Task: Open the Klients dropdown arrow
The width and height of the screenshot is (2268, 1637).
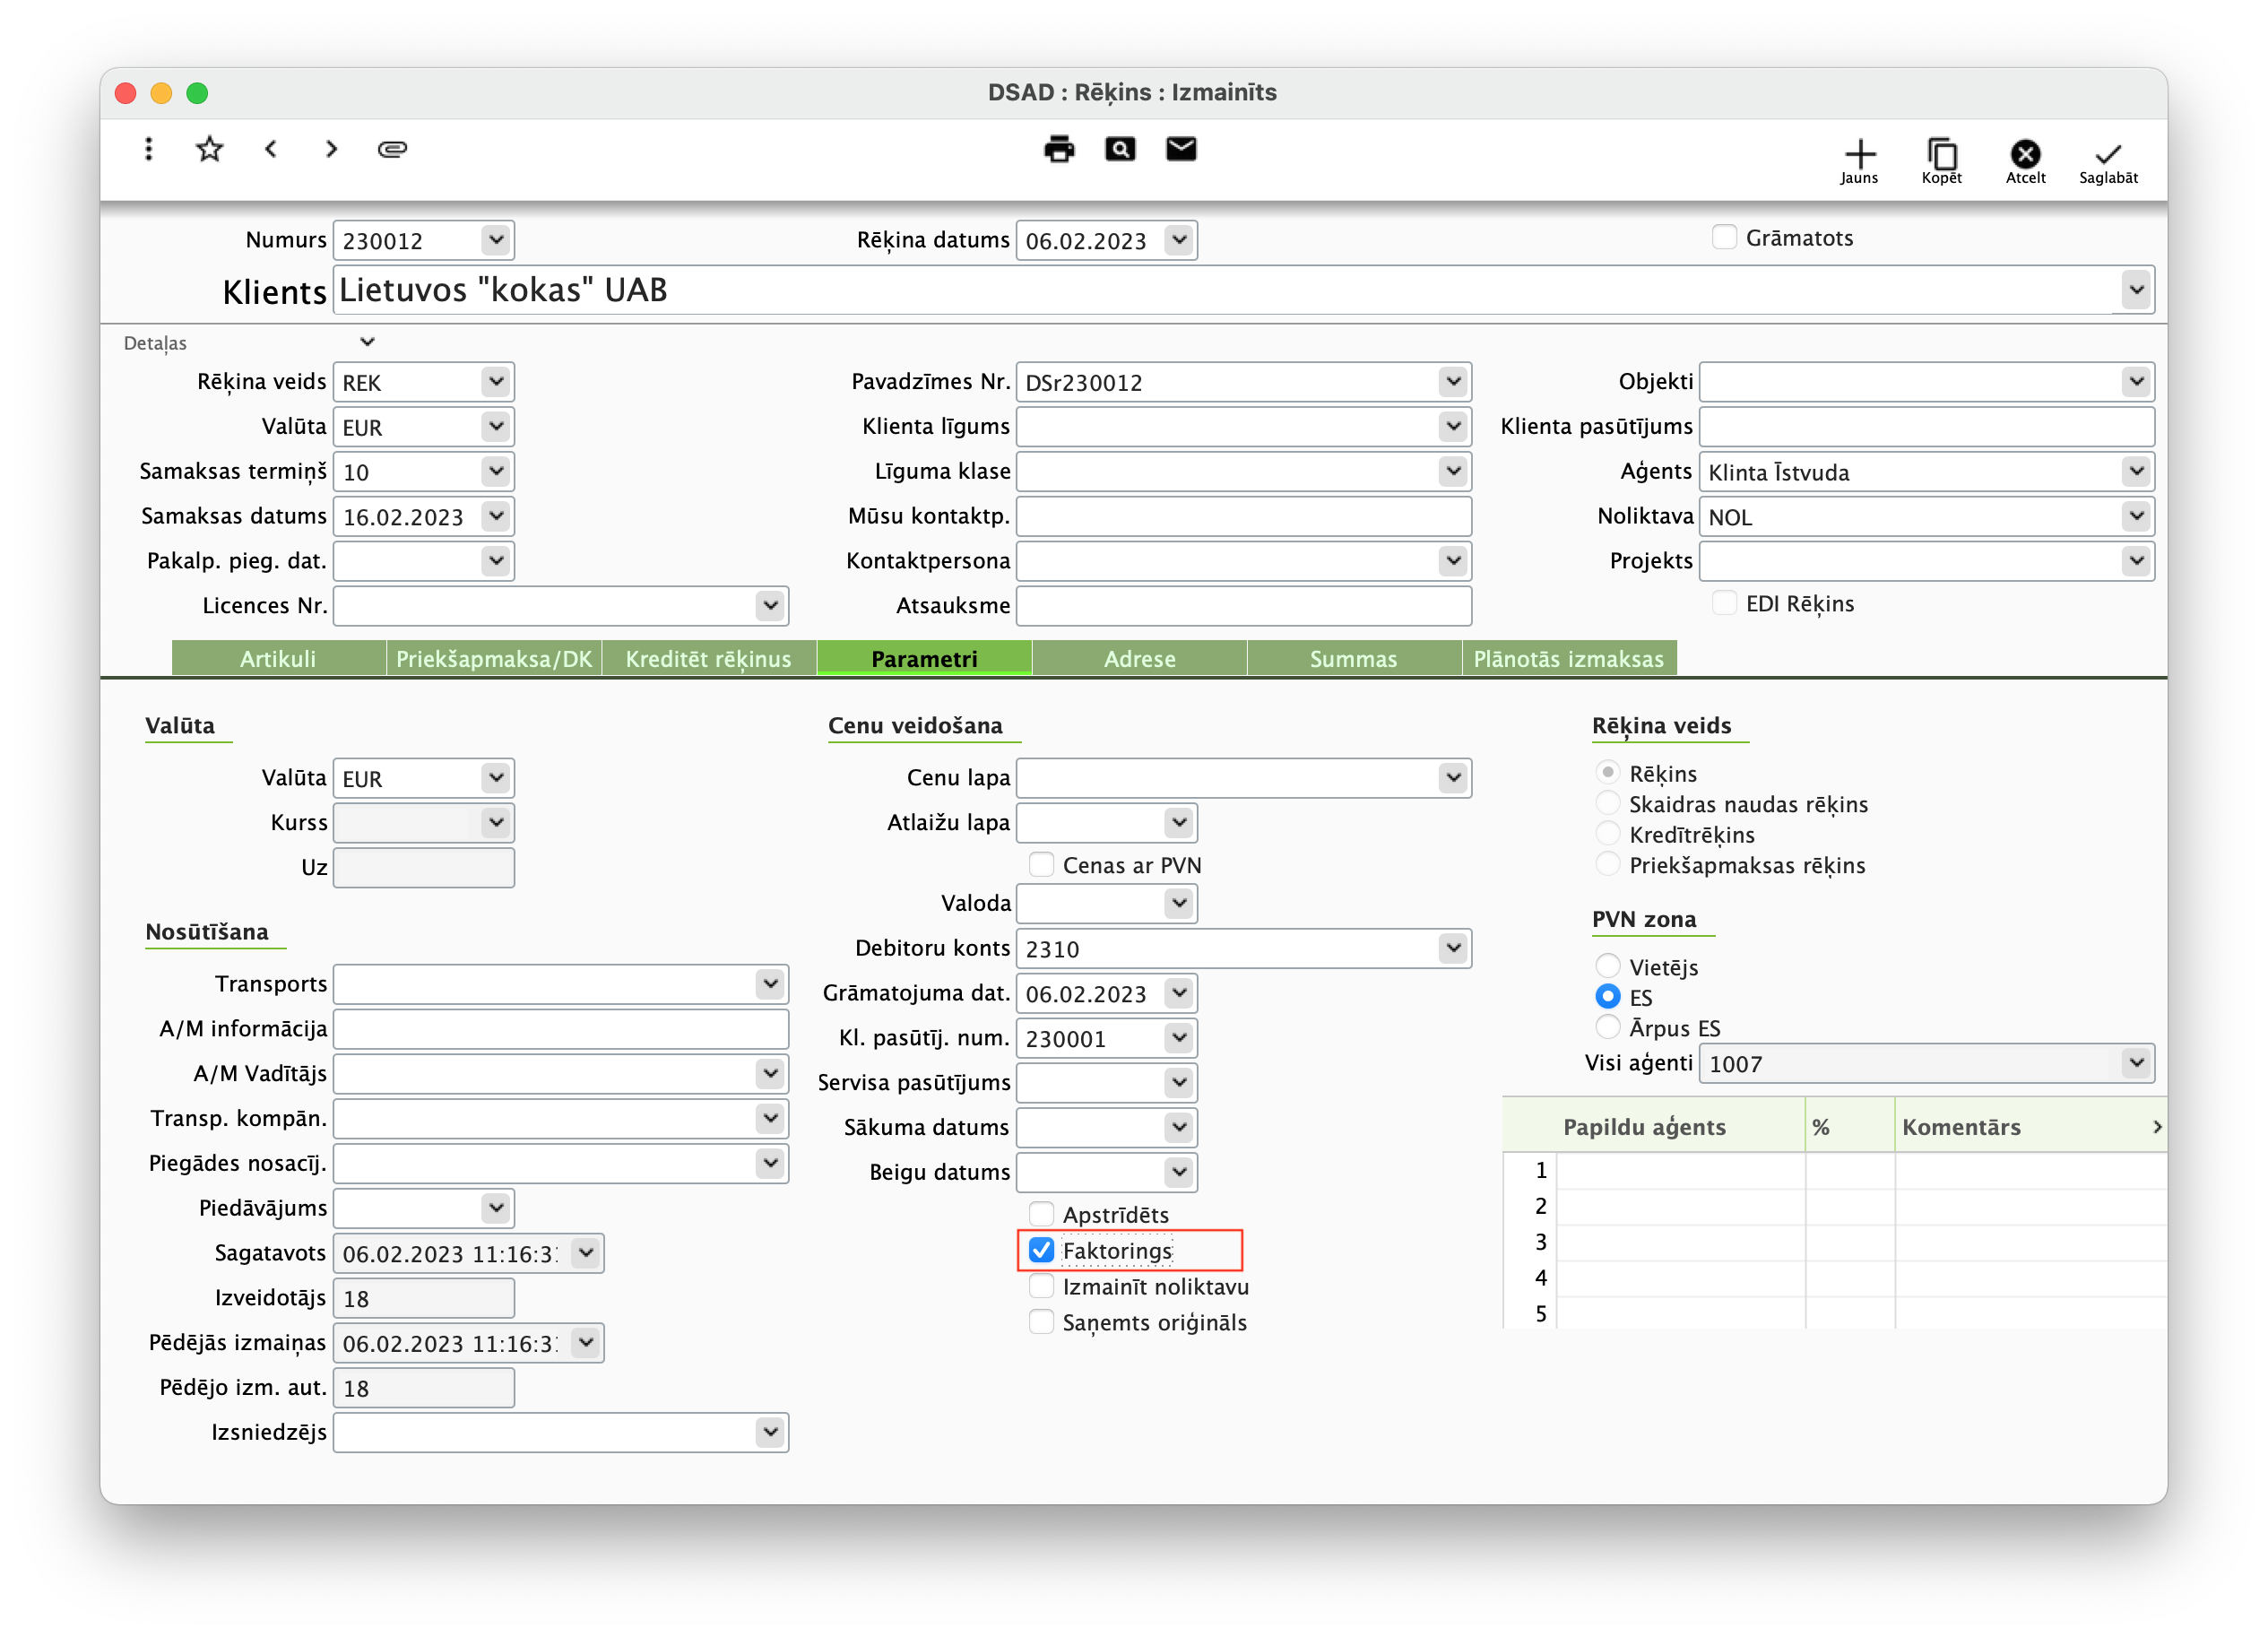Action: point(2136,290)
